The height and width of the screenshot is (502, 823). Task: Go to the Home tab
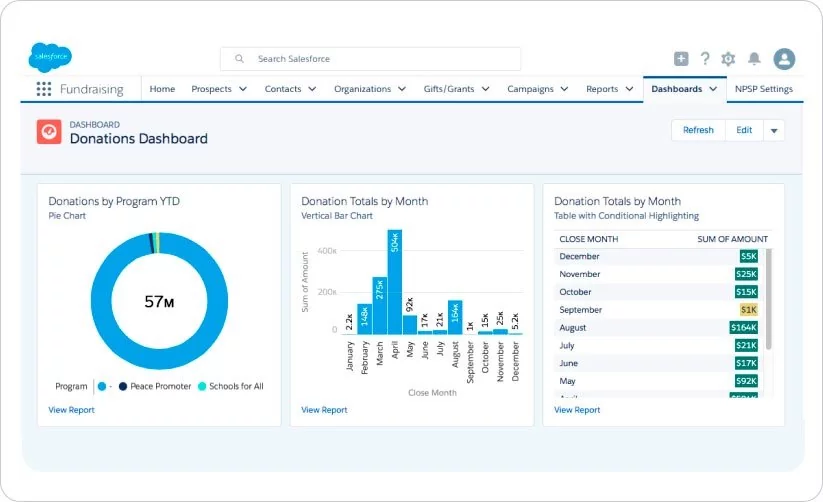tap(162, 89)
